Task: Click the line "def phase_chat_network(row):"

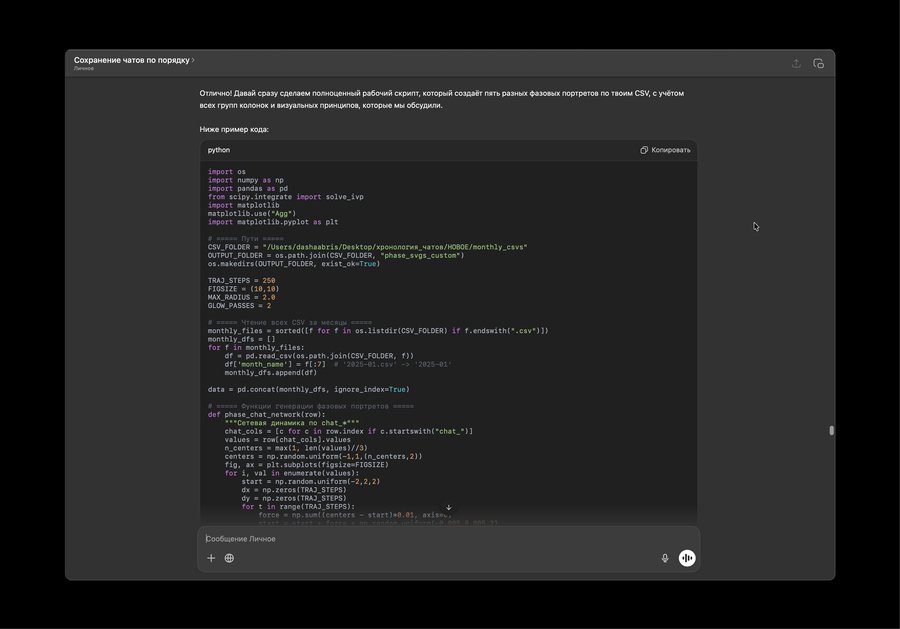Action: click(266, 414)
